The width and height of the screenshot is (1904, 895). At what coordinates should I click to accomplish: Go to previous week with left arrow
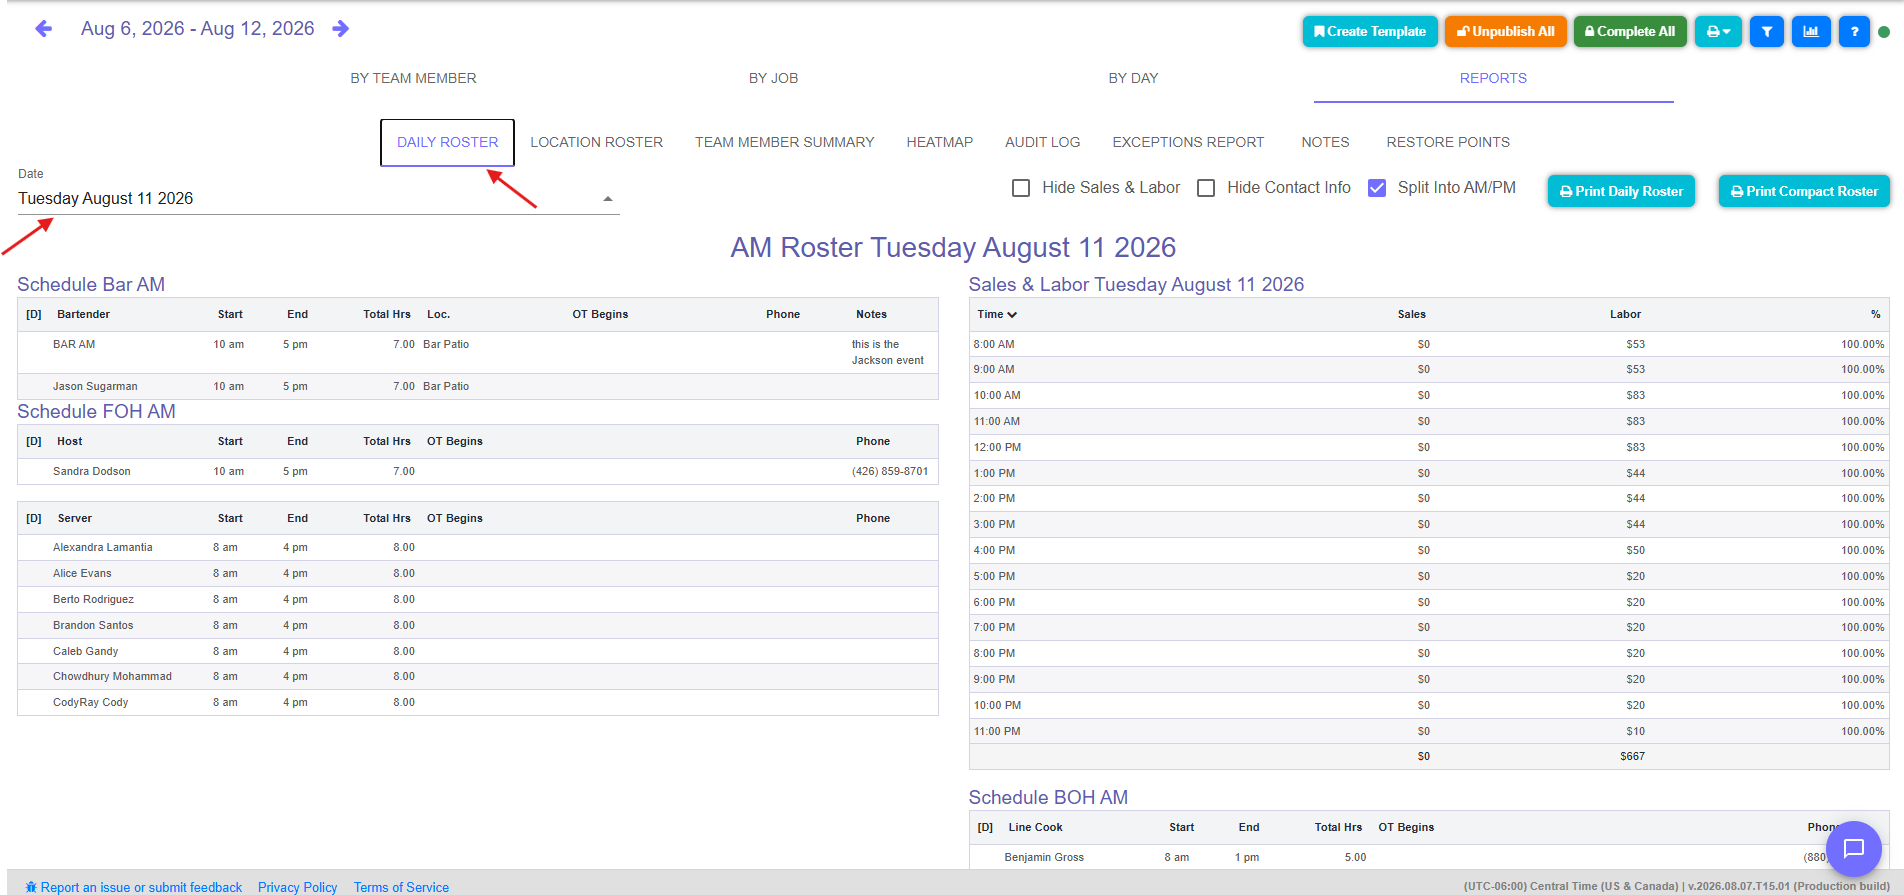pyautogui.click(x=43, y=29)
